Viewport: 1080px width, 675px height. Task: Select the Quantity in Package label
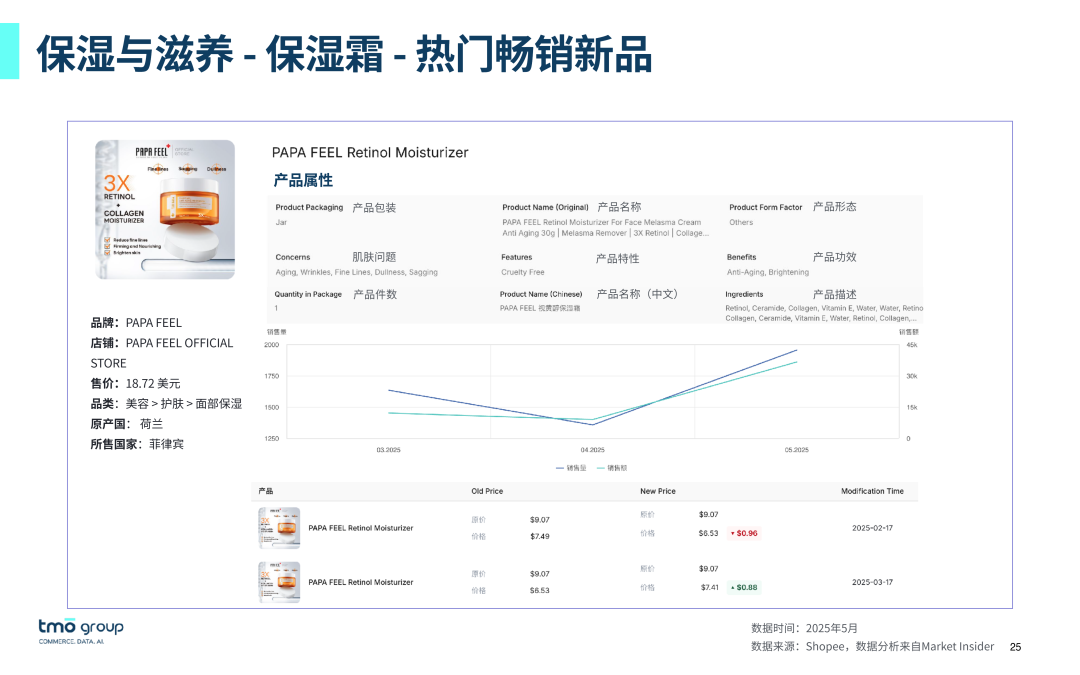pos(308,295)
